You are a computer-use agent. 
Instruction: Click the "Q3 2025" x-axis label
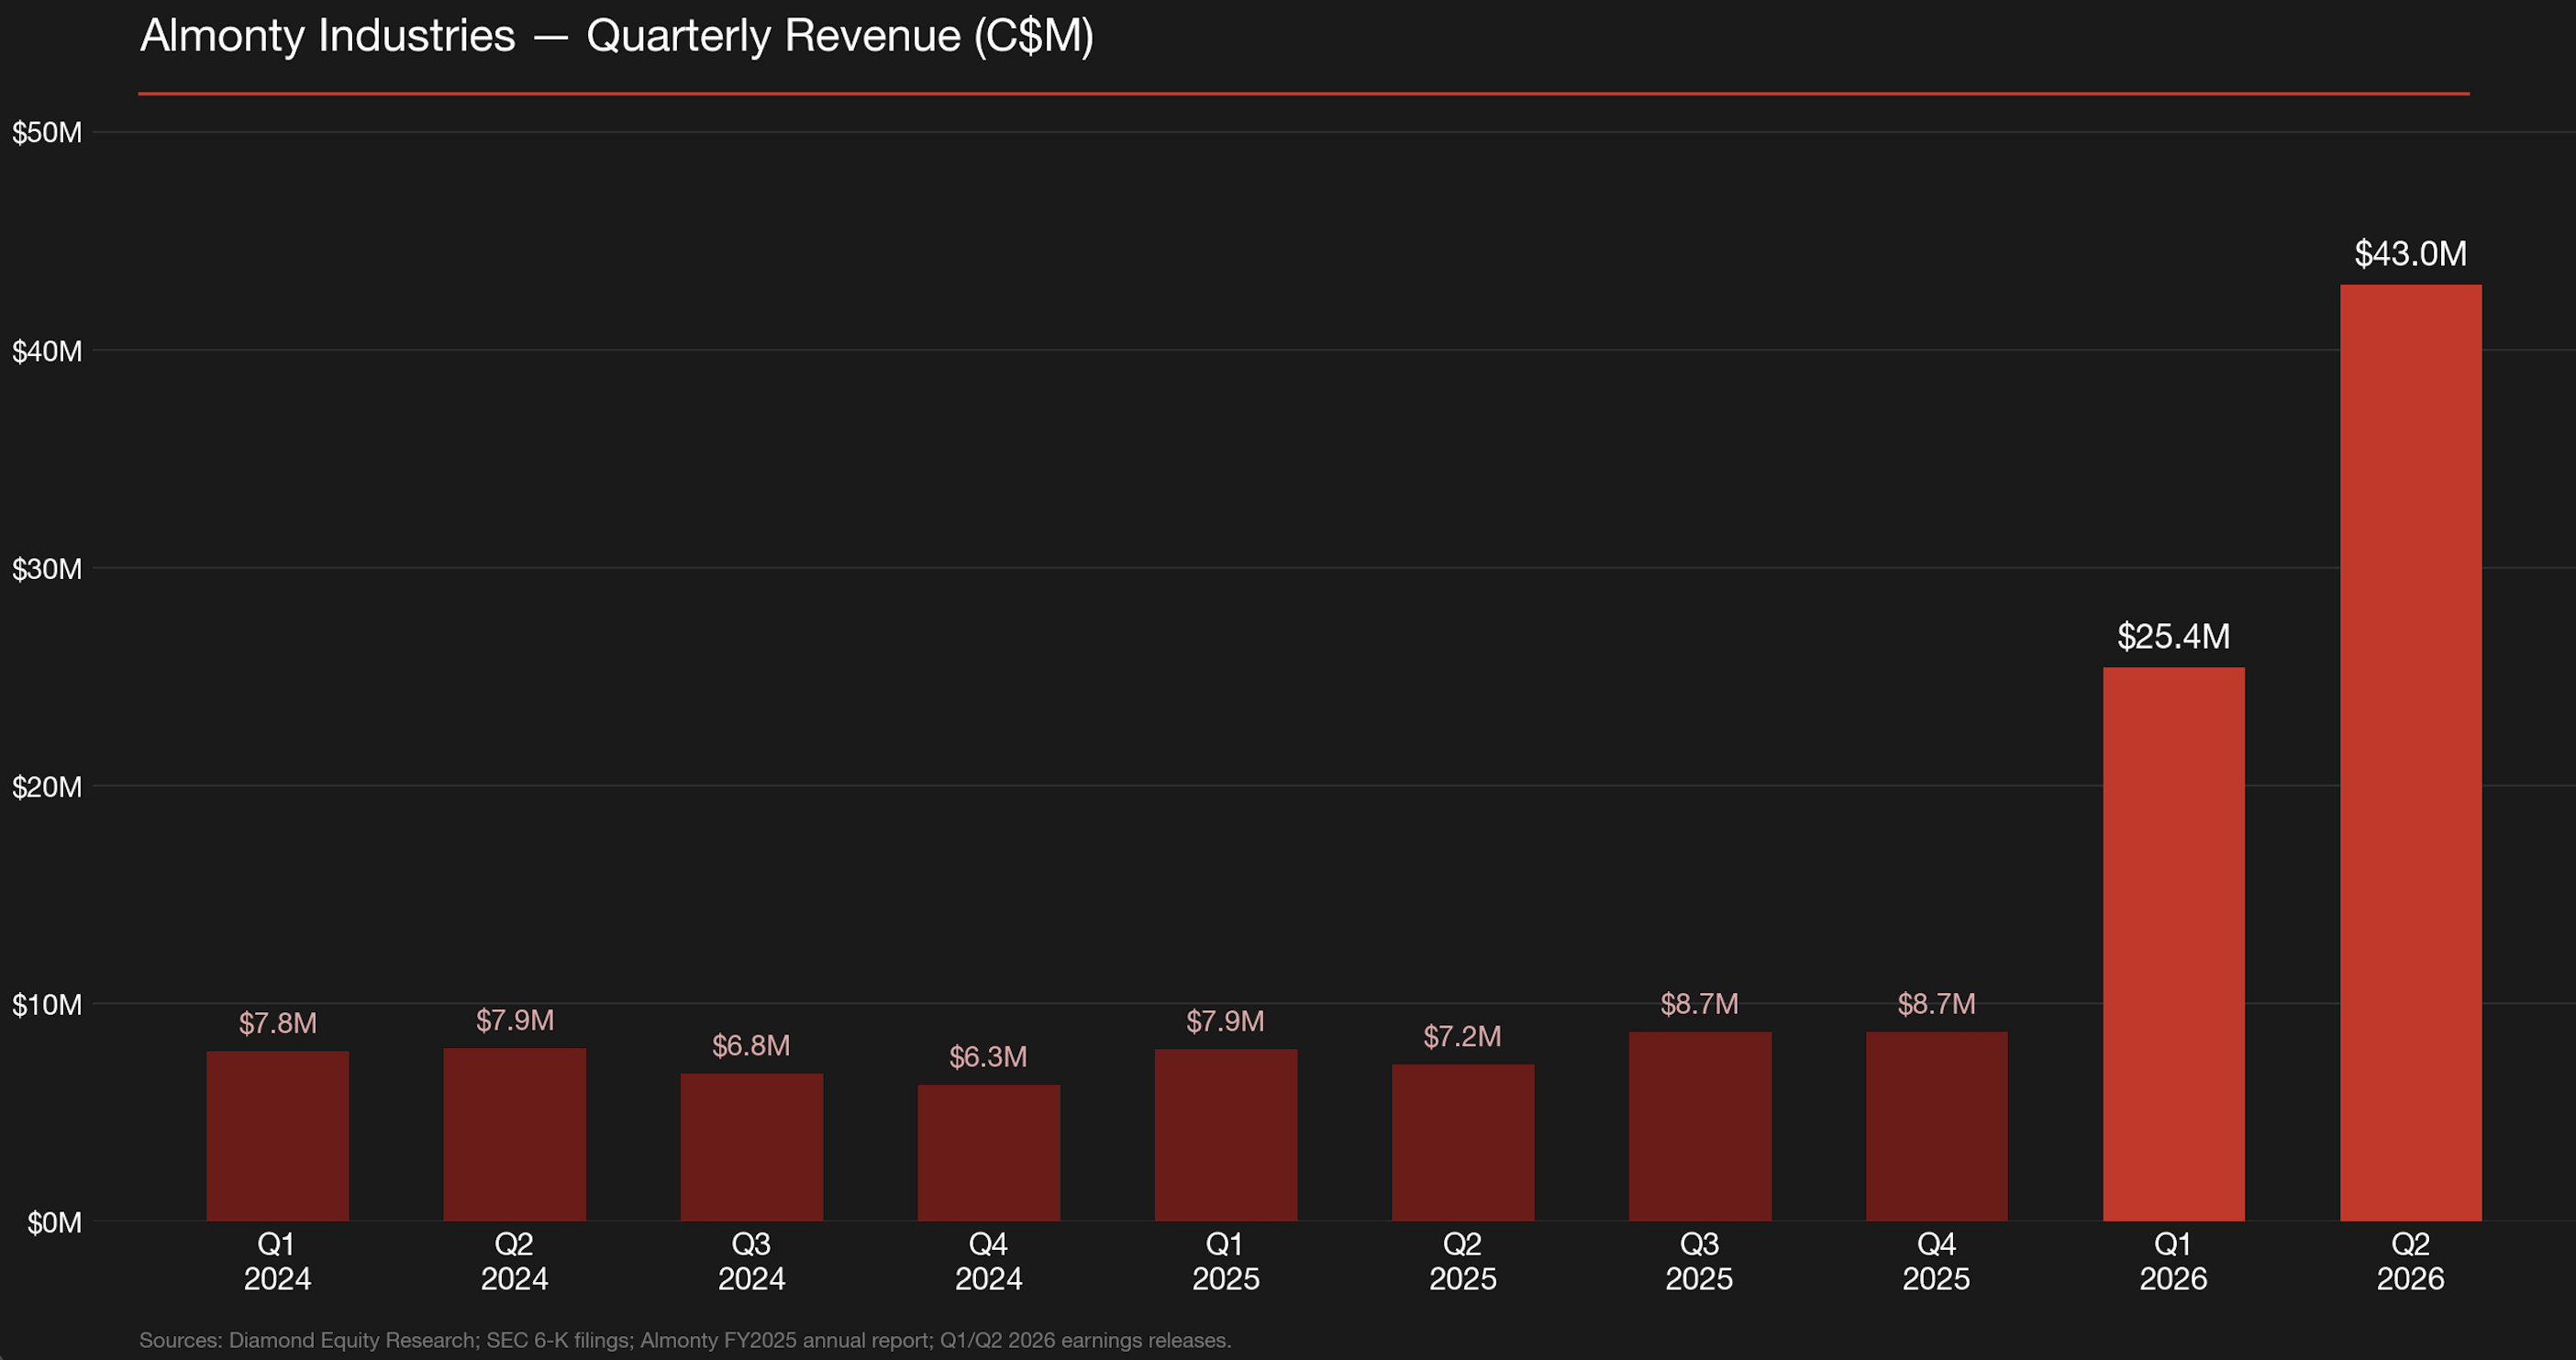[1700, 1261]
